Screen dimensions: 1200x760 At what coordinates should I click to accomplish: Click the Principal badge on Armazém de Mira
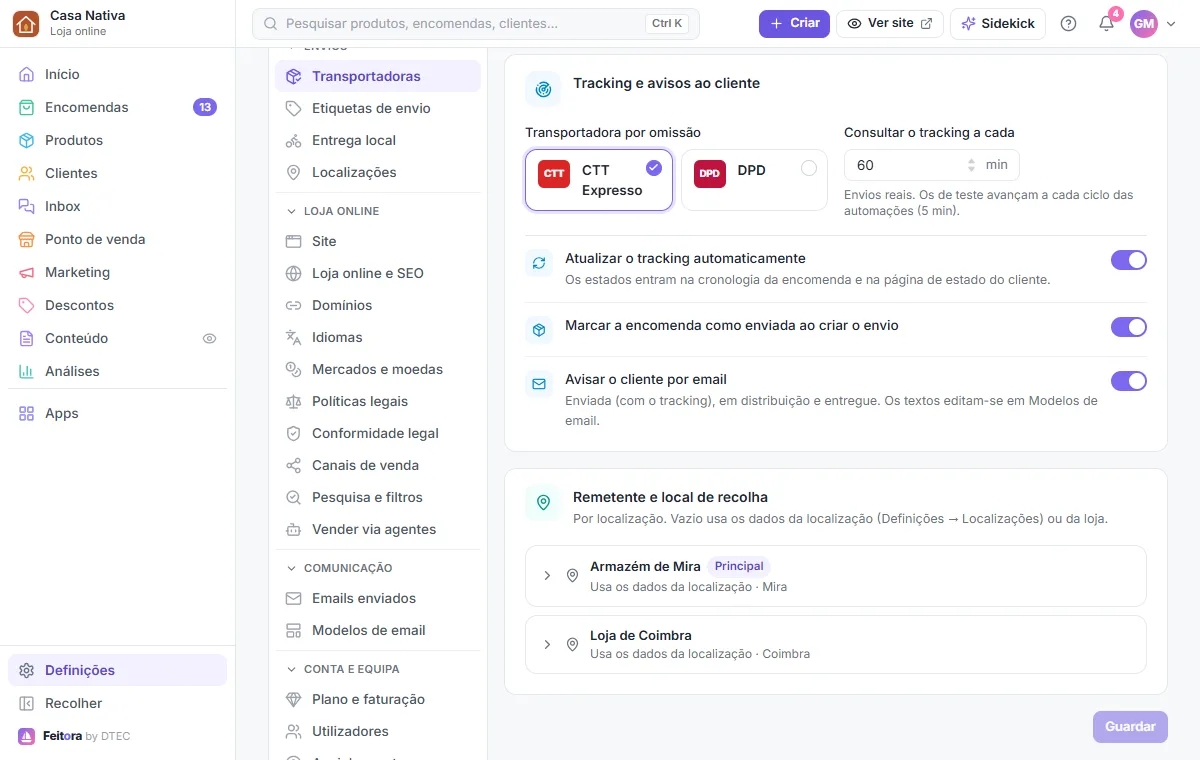pos(739,566)
